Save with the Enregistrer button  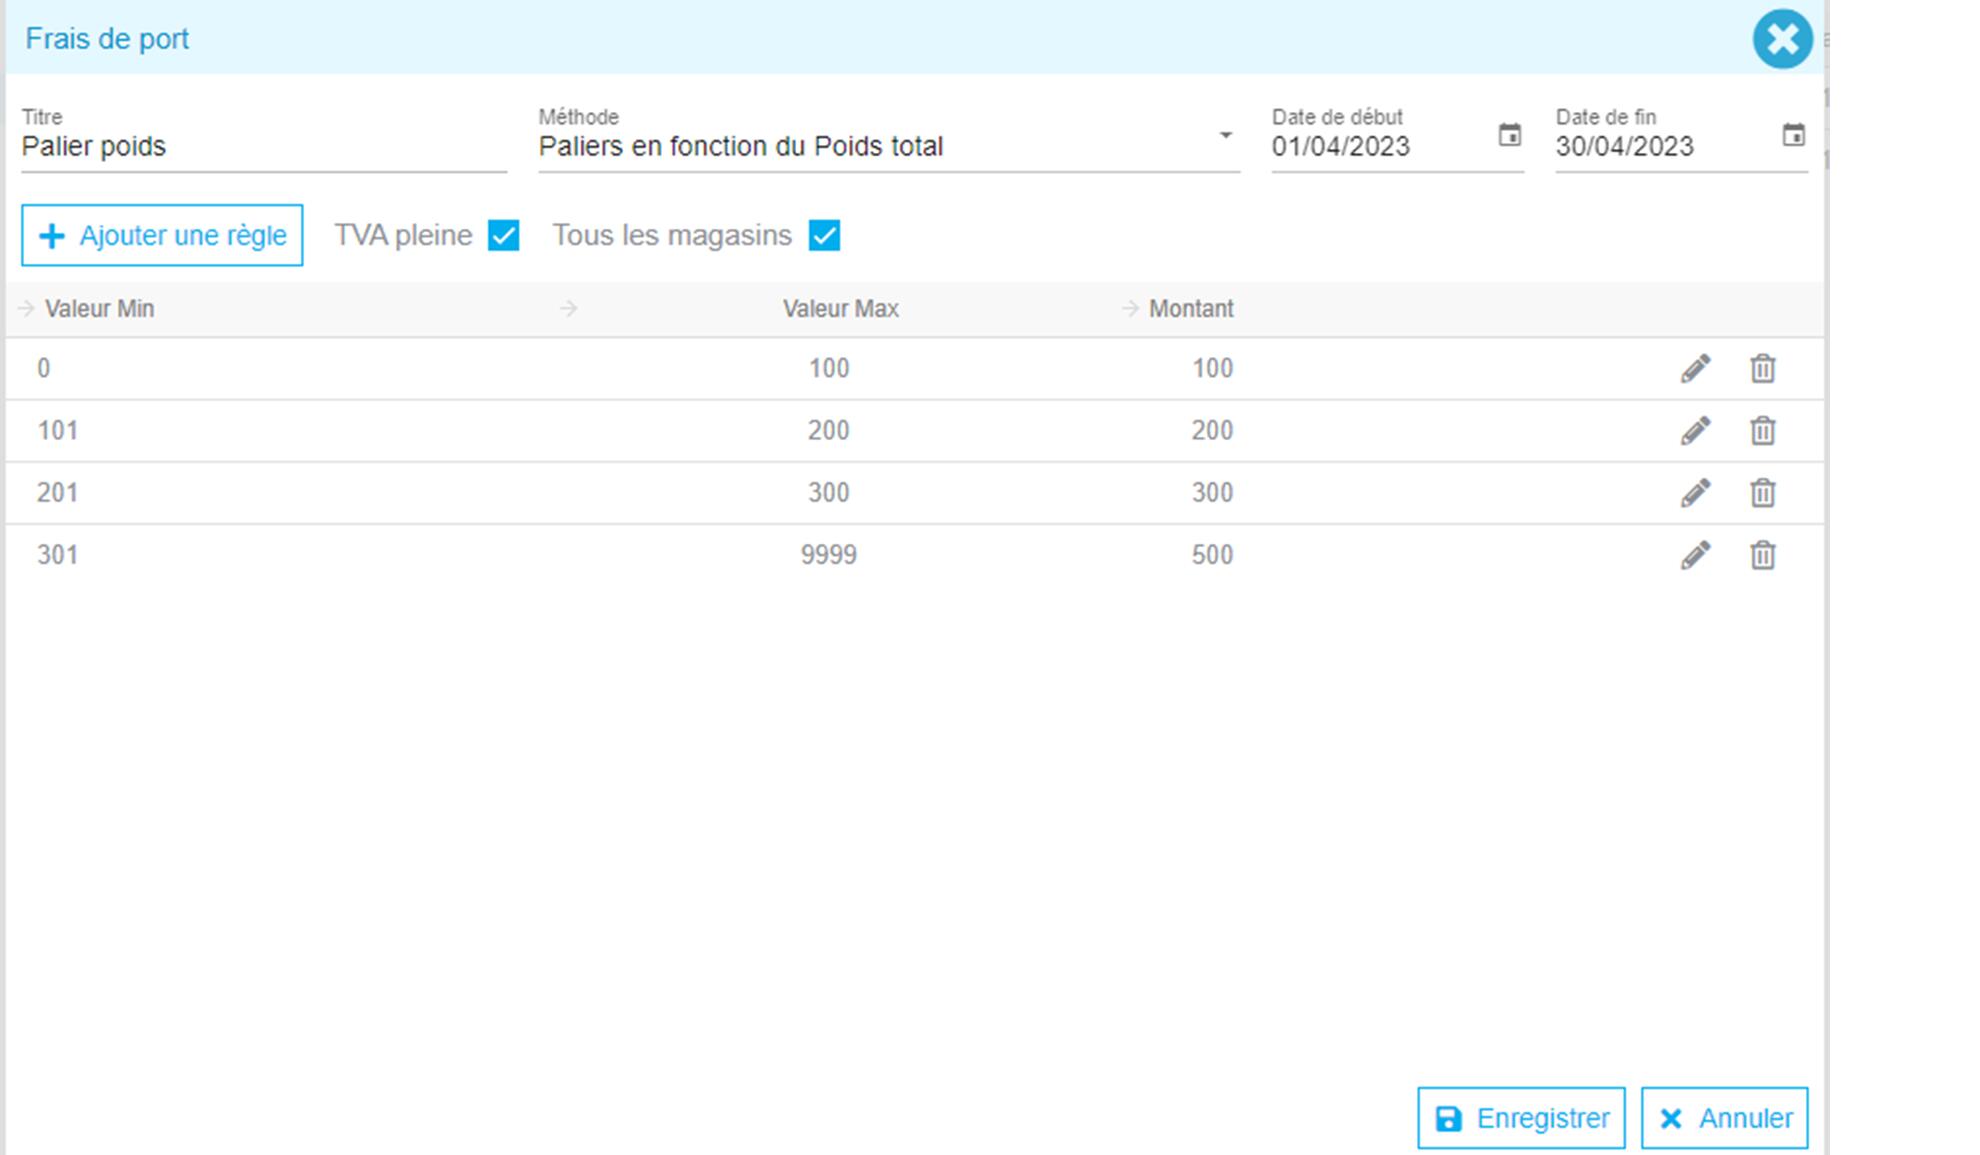(x=1520, y=1118)
